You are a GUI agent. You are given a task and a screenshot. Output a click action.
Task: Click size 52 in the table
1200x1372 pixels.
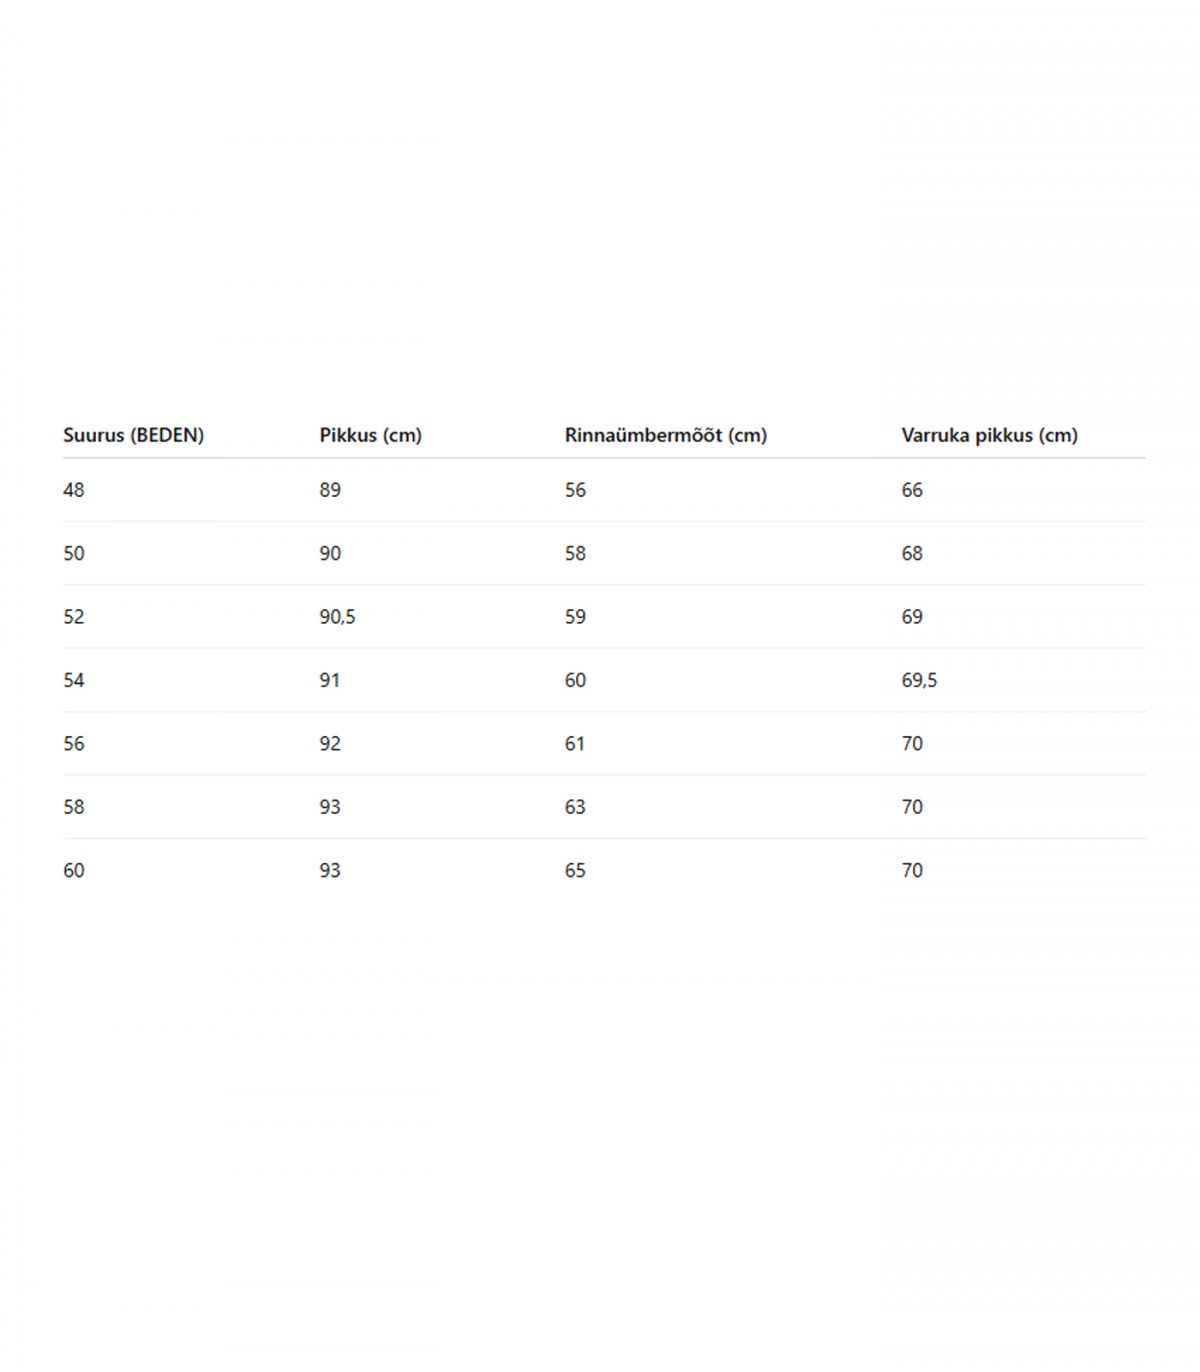point(74,617)
